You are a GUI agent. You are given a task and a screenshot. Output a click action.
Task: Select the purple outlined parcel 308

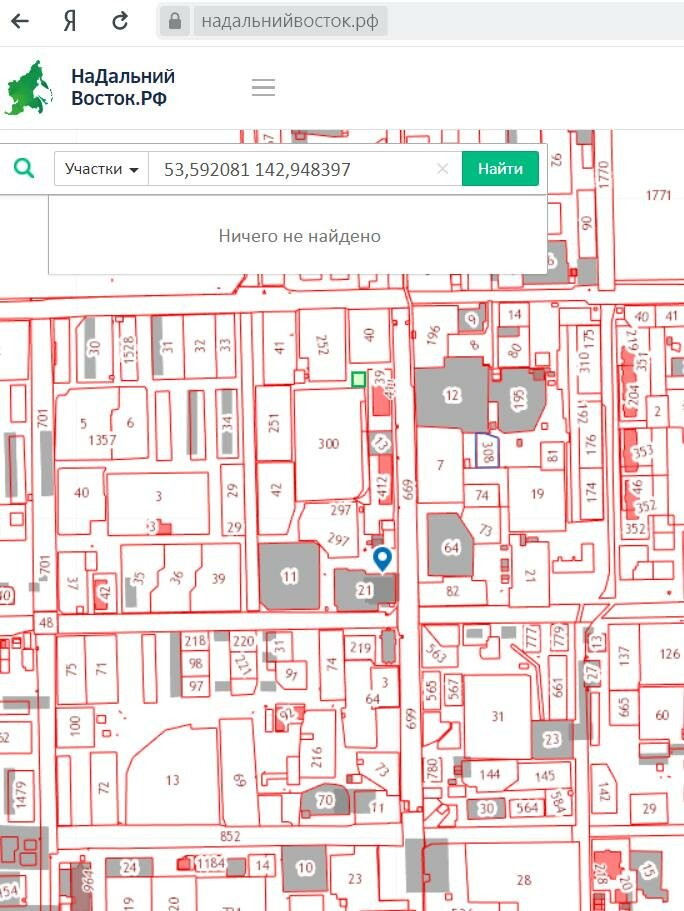tap(487, 450)
